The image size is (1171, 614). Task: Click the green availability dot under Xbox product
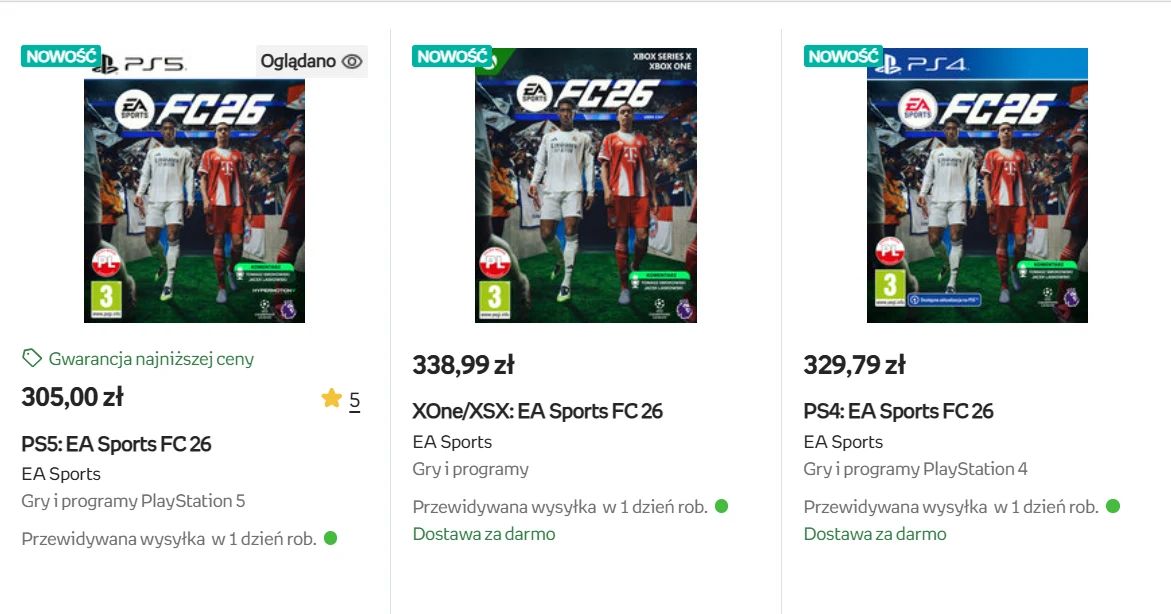pyautogui.click(x=721, y=506)
